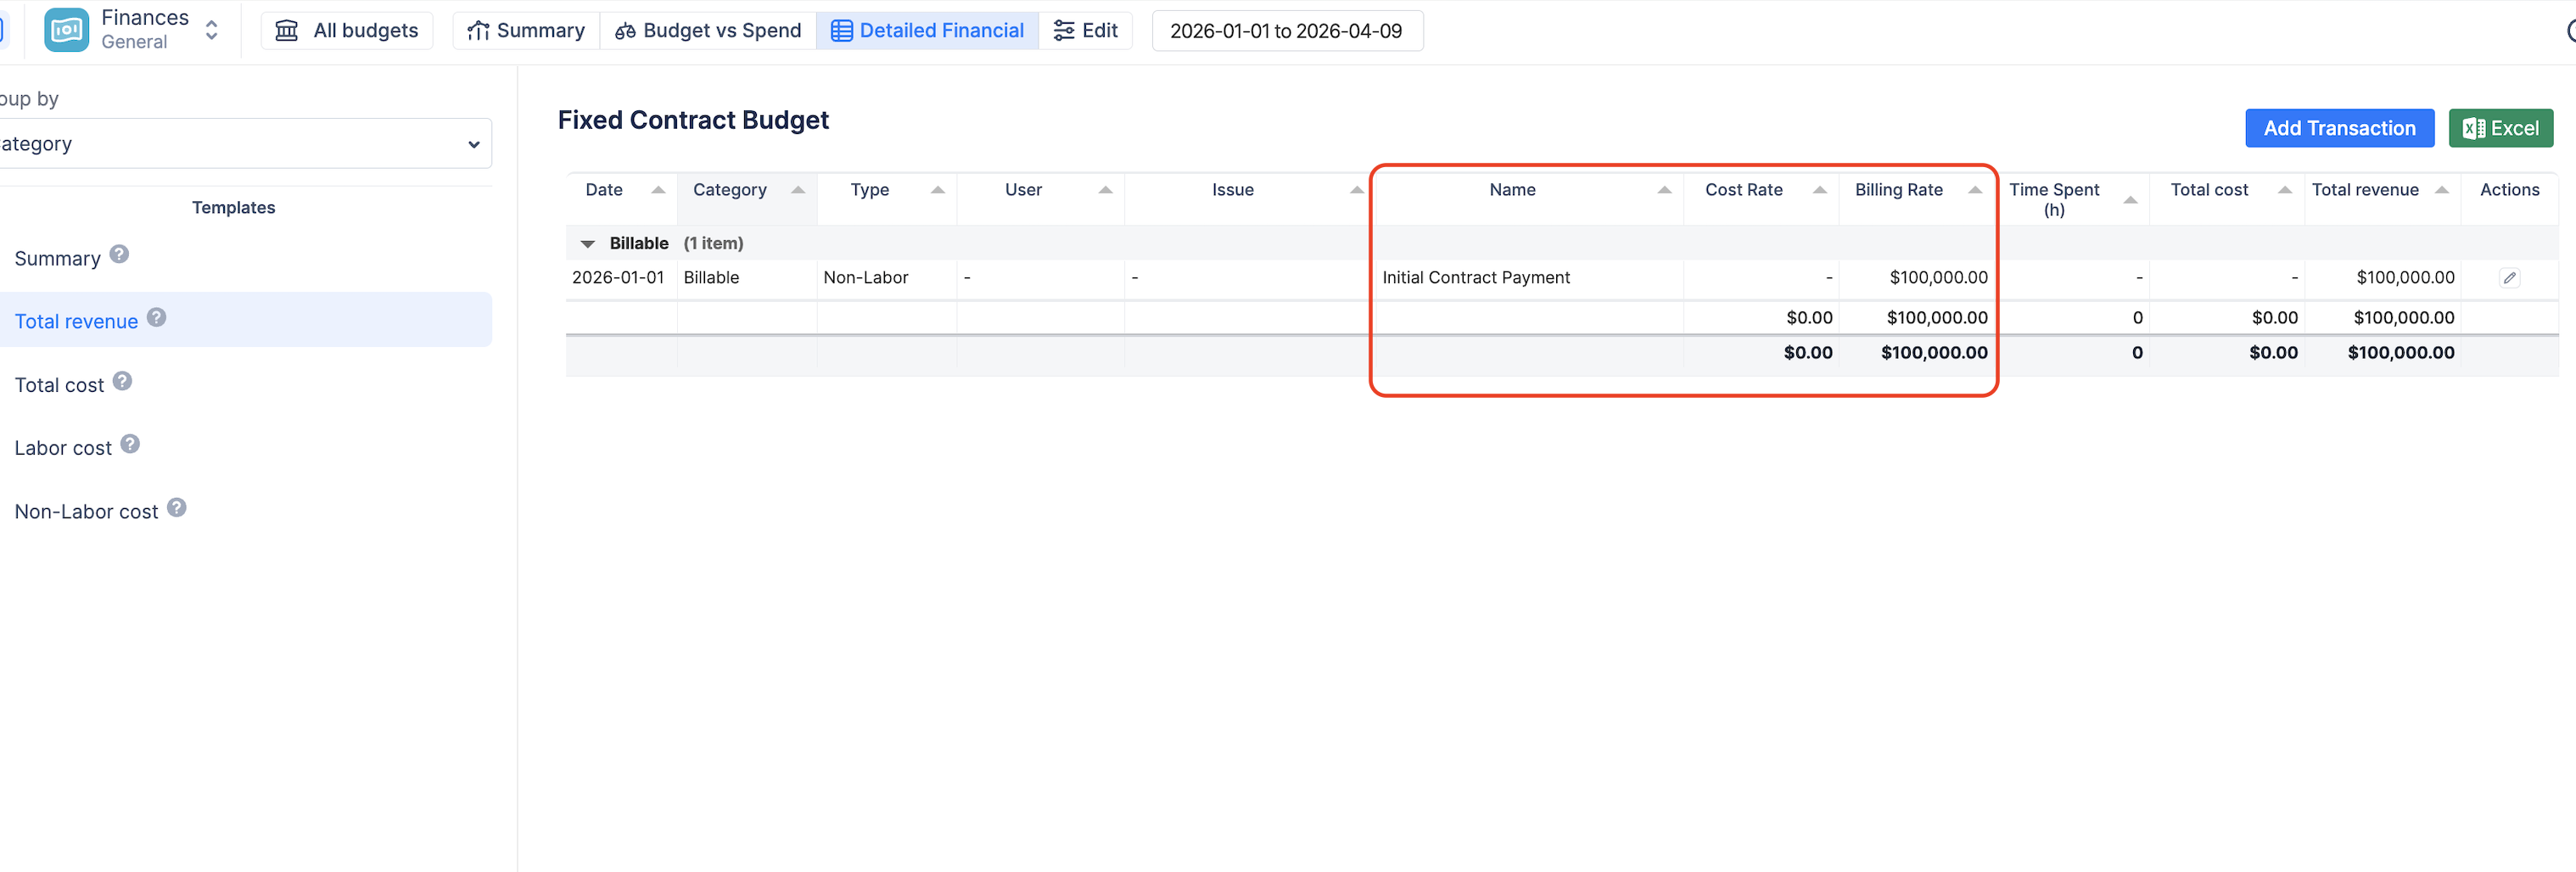Click help icon next to Total cost
Image resolution: width=2576 pixels, height=872 pixels.
click(x=122, y=382)
